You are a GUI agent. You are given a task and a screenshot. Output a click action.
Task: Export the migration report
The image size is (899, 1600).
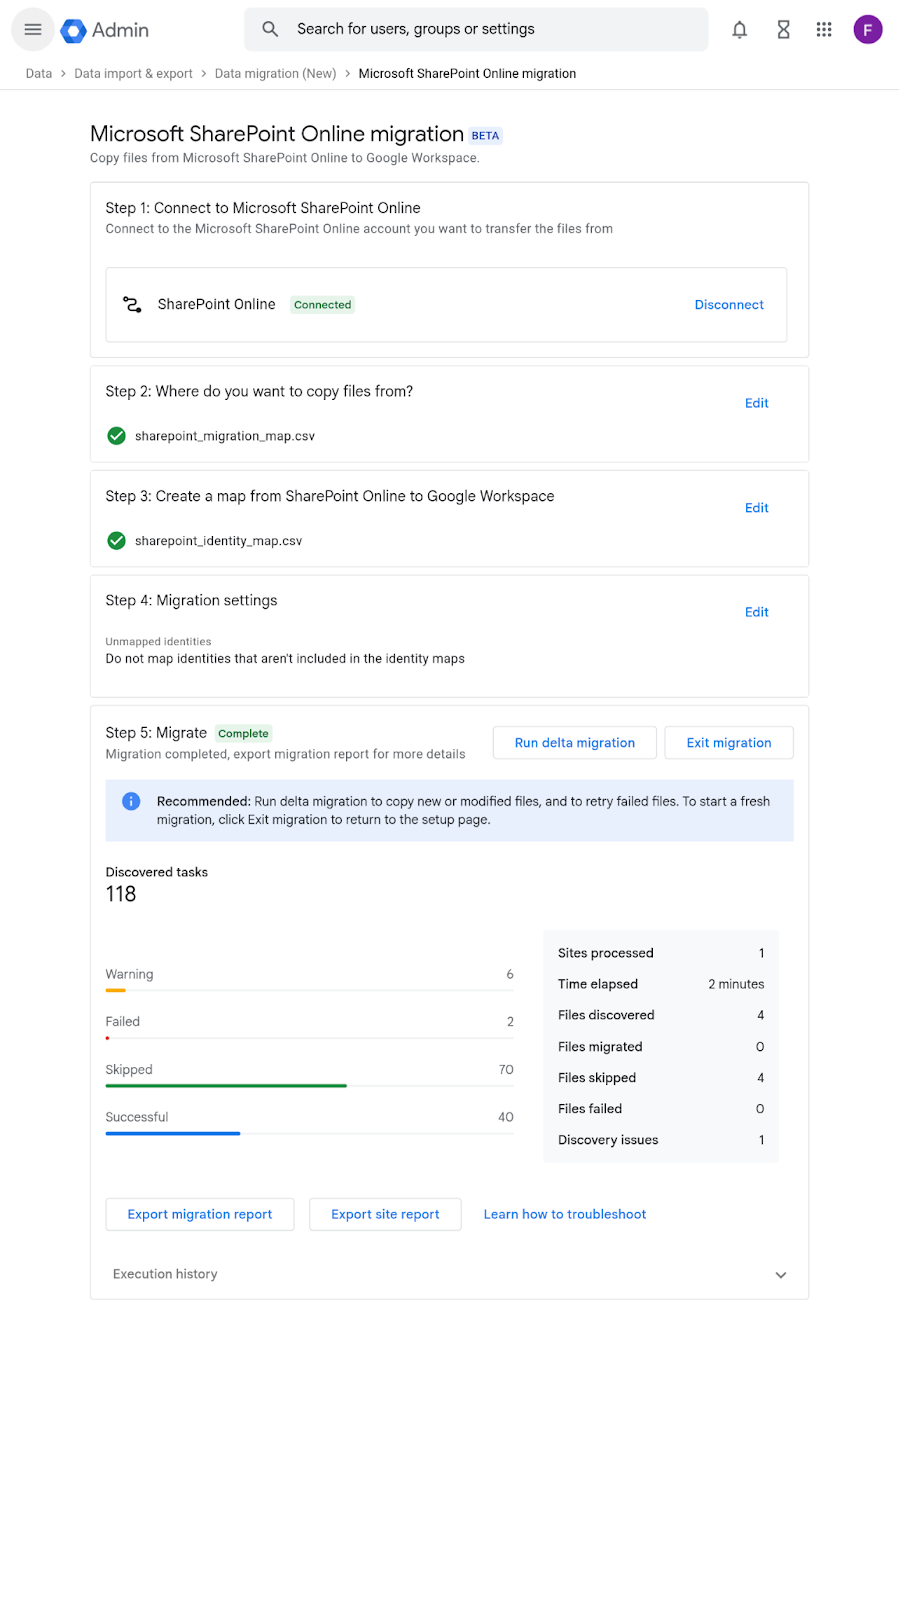click(200, 1214)
